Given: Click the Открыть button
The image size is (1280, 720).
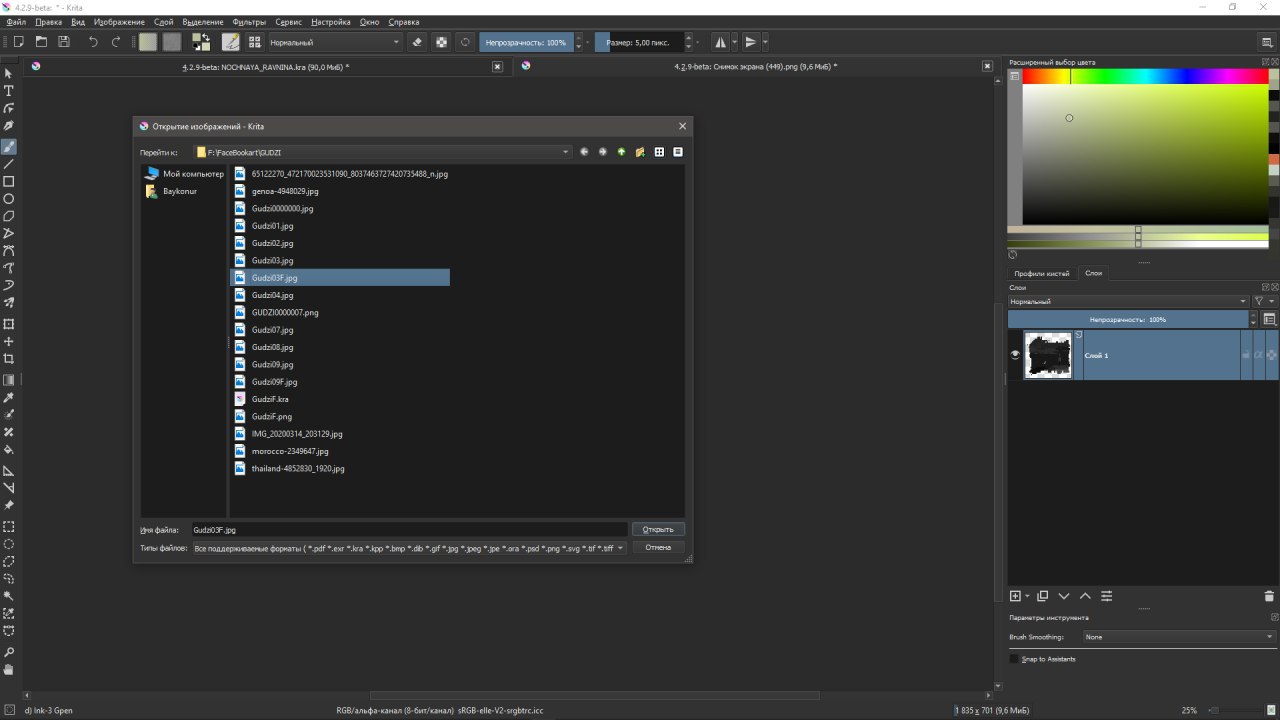Looking at the screenshot, I should point(658,529).
